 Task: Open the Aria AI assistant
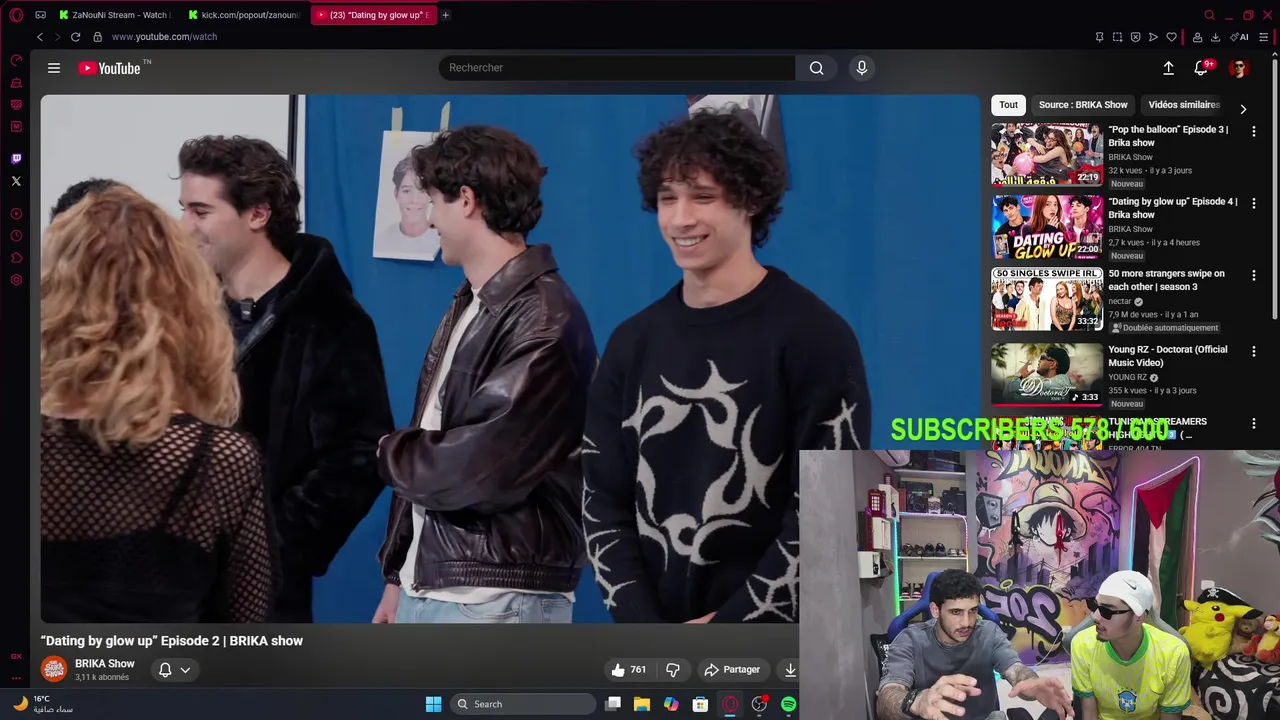tap(1241, 37)
